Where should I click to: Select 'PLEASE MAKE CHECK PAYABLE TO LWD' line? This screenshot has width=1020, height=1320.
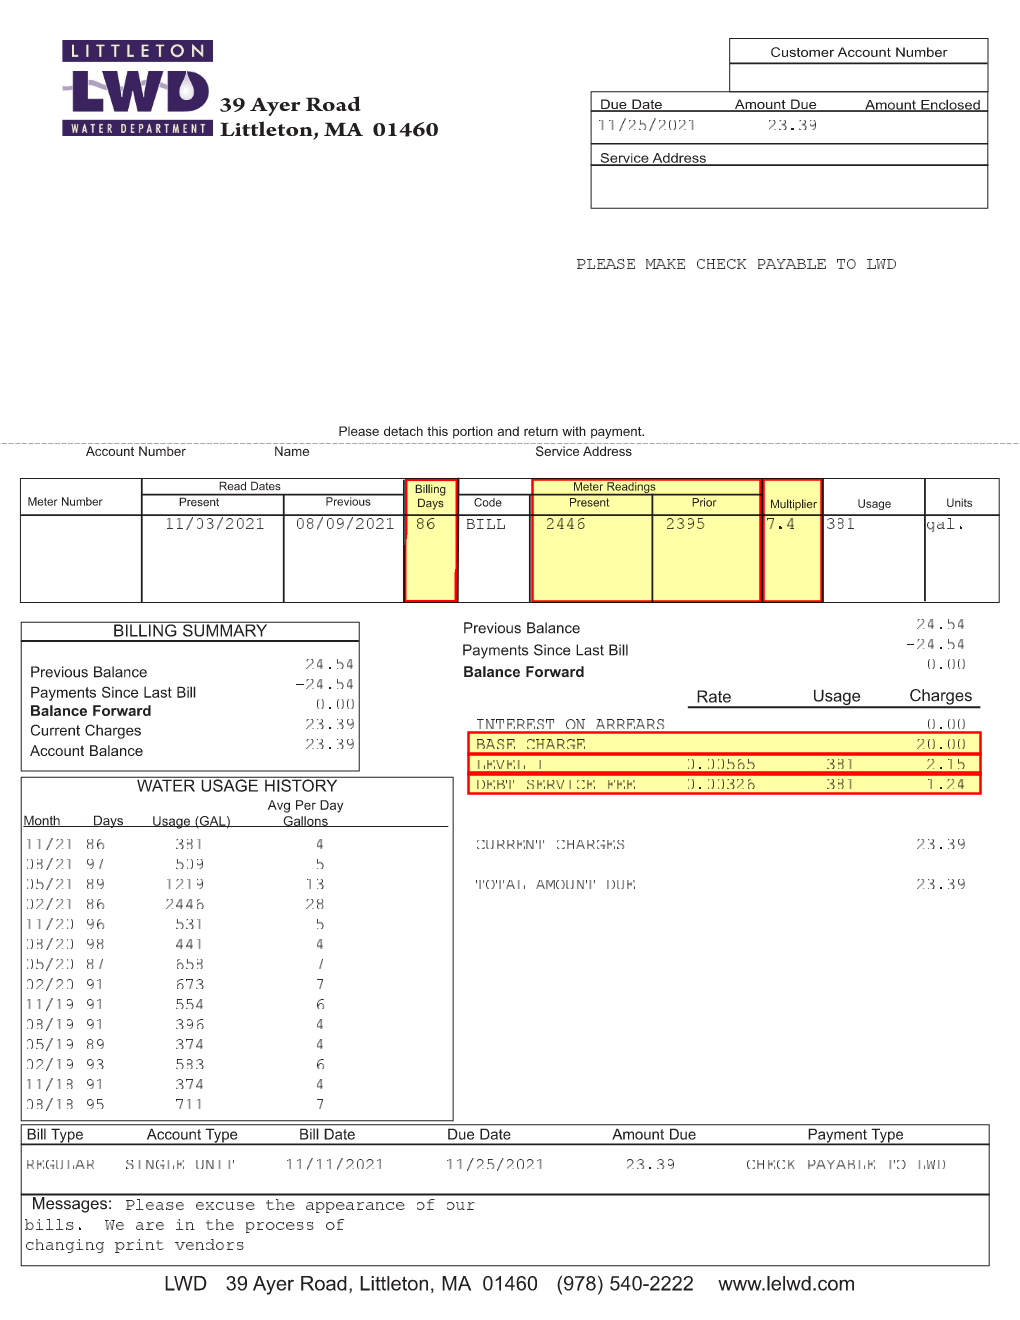(736, 264)
